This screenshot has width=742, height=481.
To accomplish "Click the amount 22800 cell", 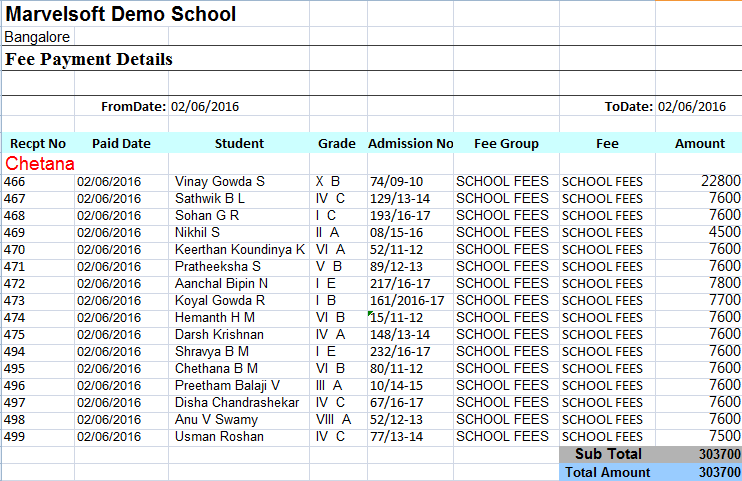I will 720,181.
